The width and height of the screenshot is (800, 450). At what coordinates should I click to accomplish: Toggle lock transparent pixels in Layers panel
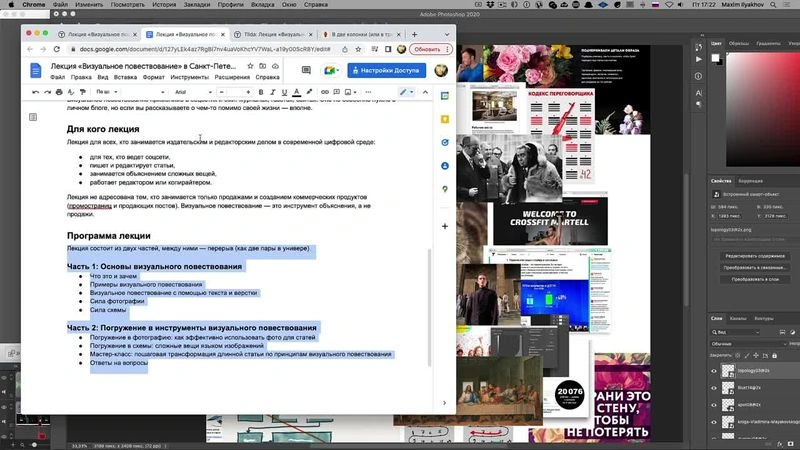738,355
